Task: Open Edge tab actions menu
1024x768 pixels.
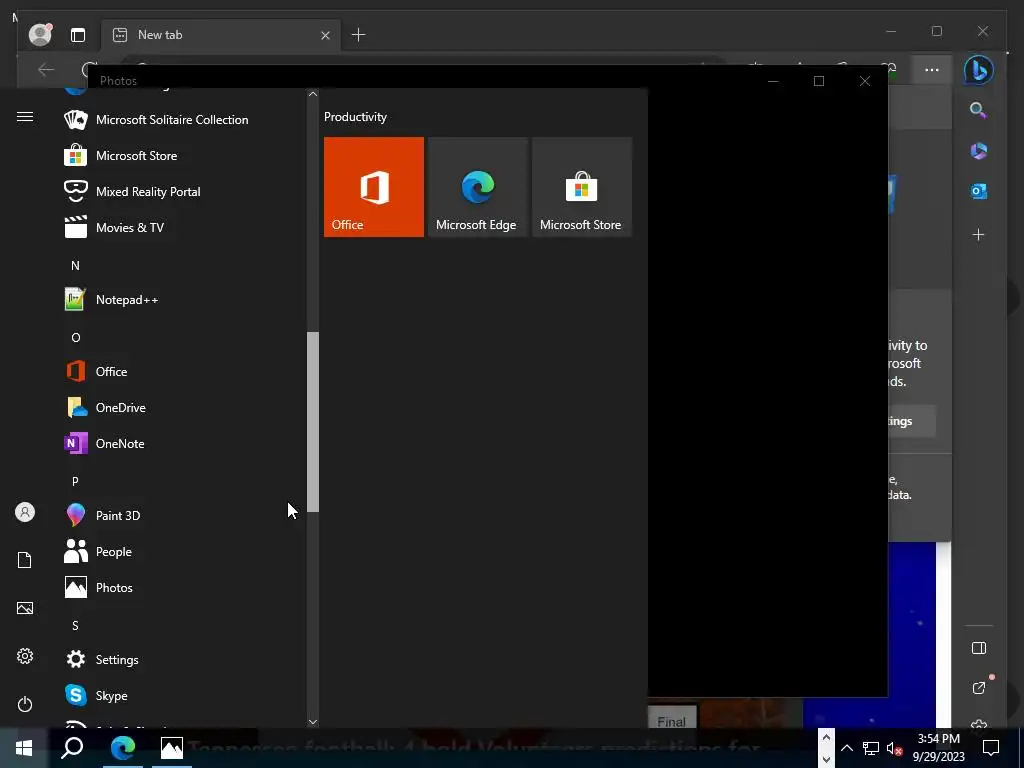Action: (78, 35)
